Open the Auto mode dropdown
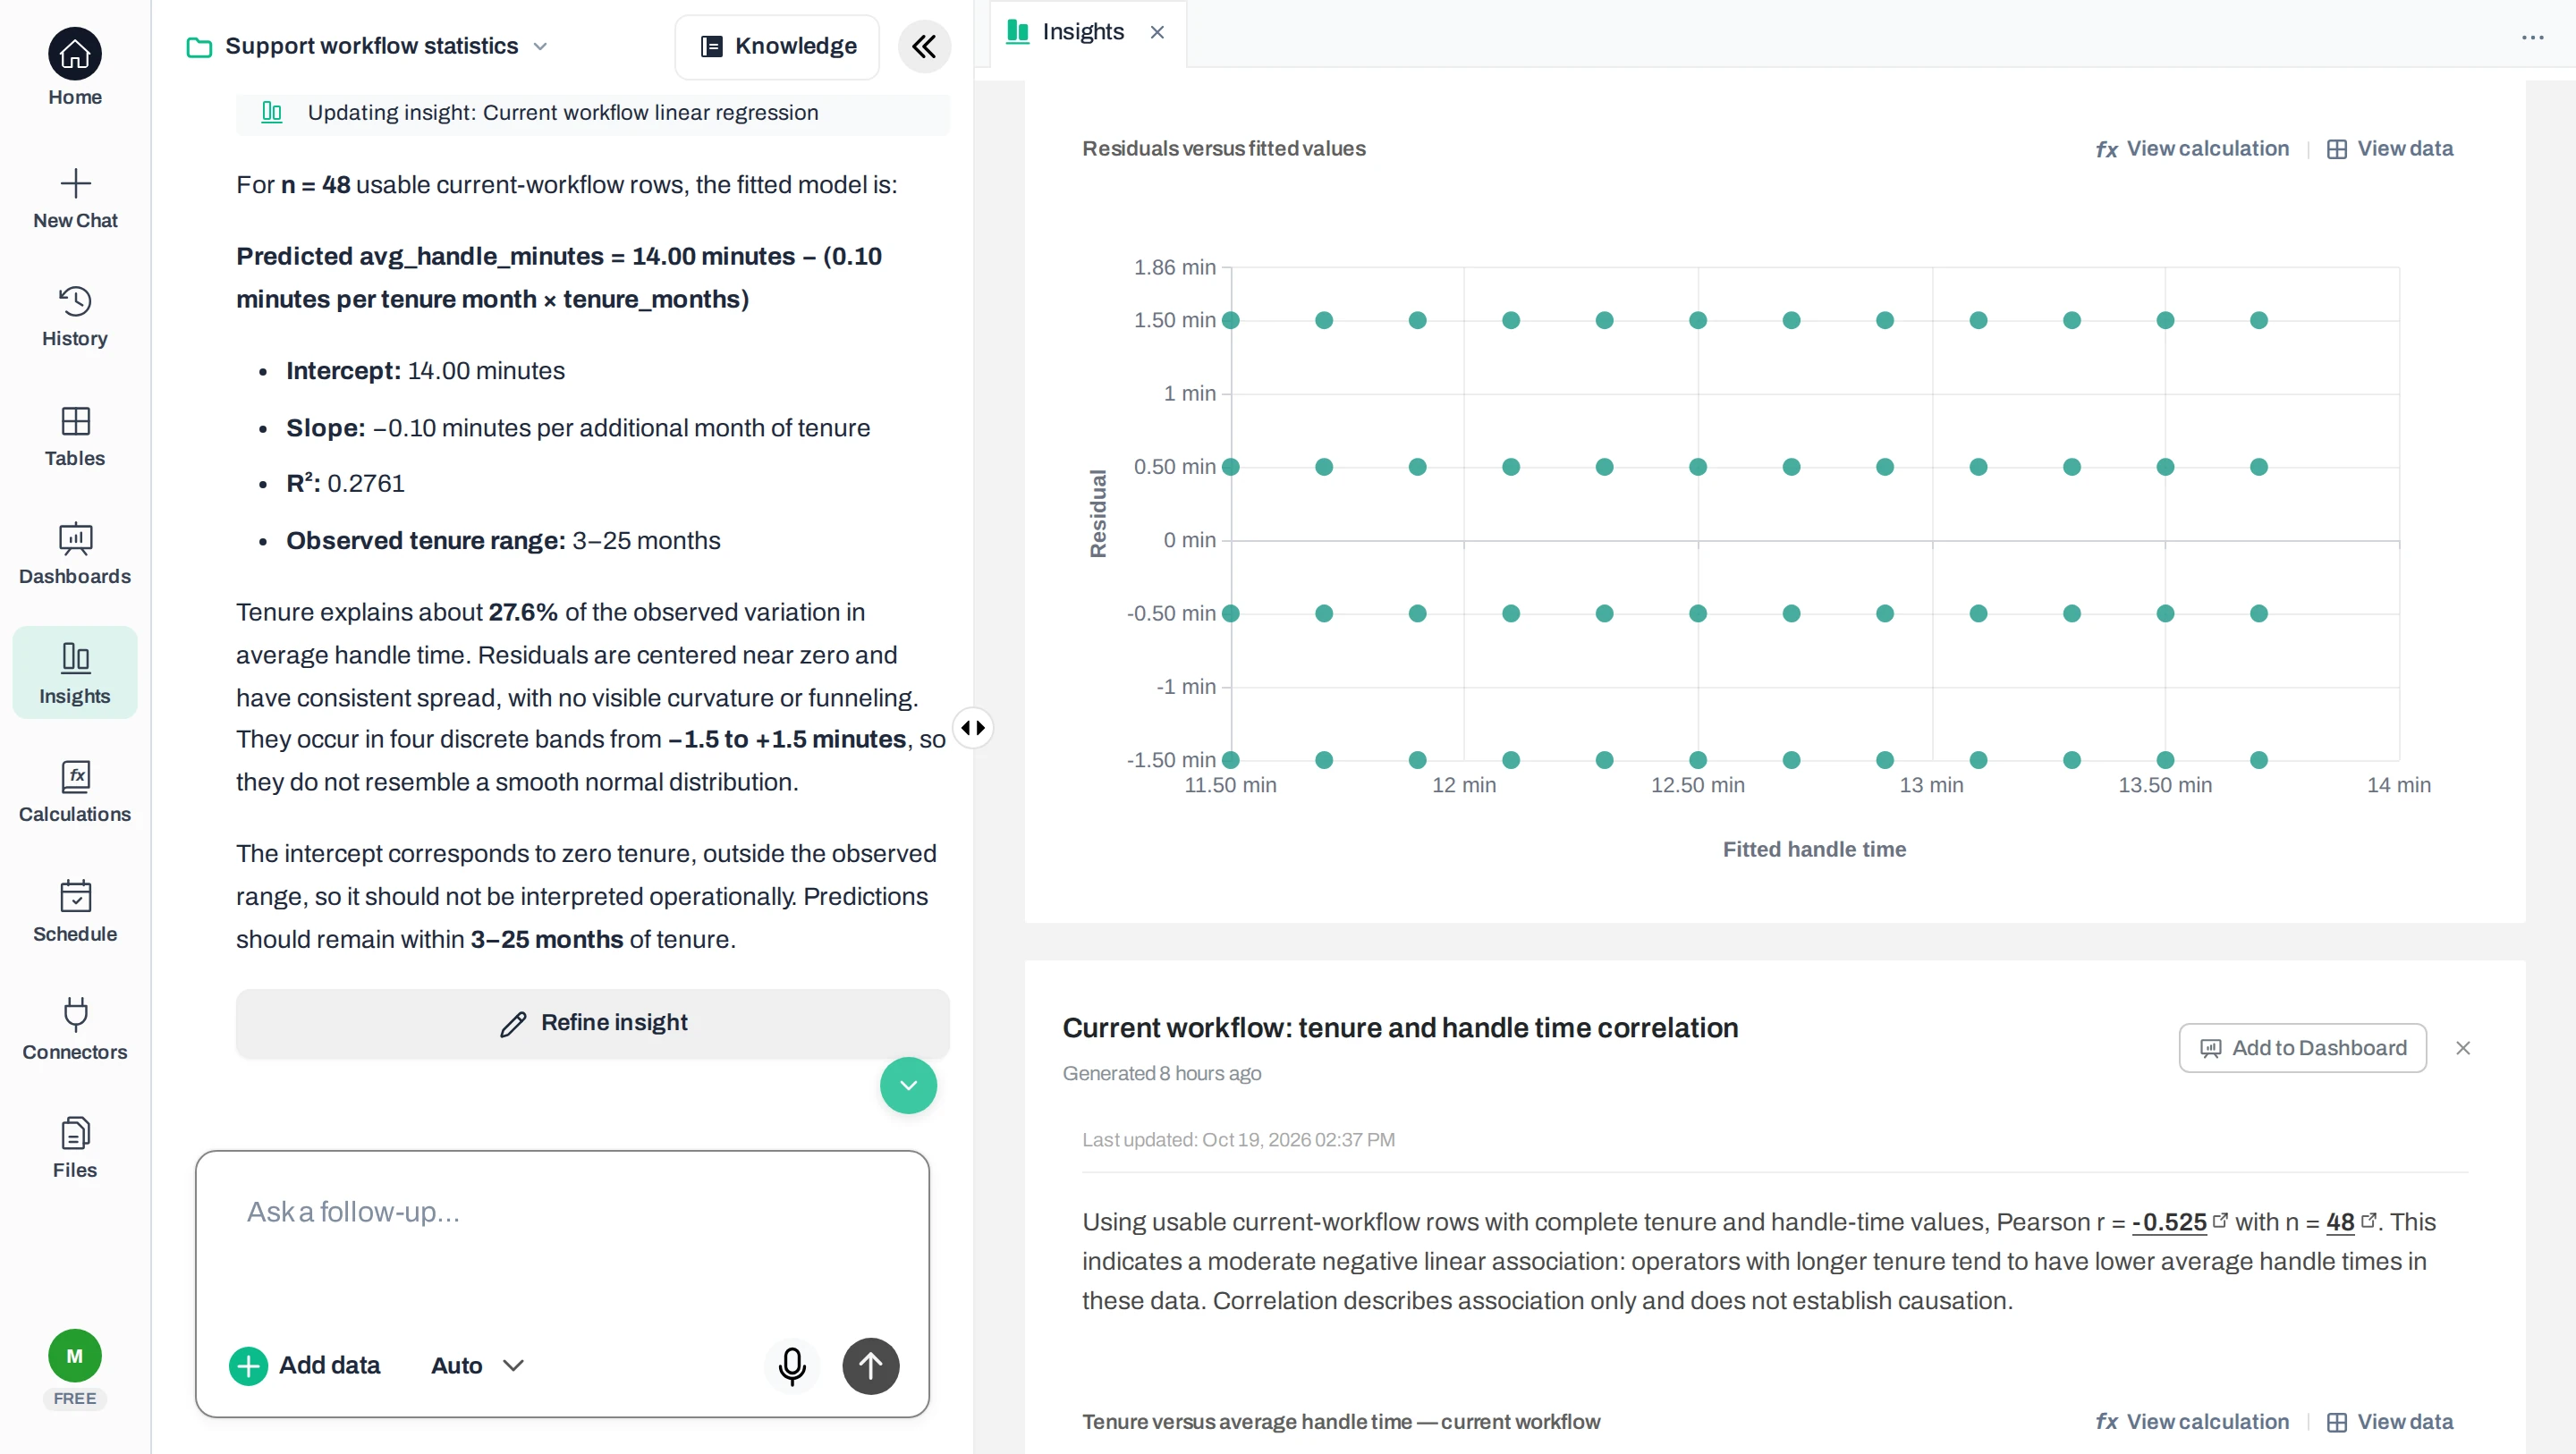The image size is (2576, 1454). coord(477,1366)
